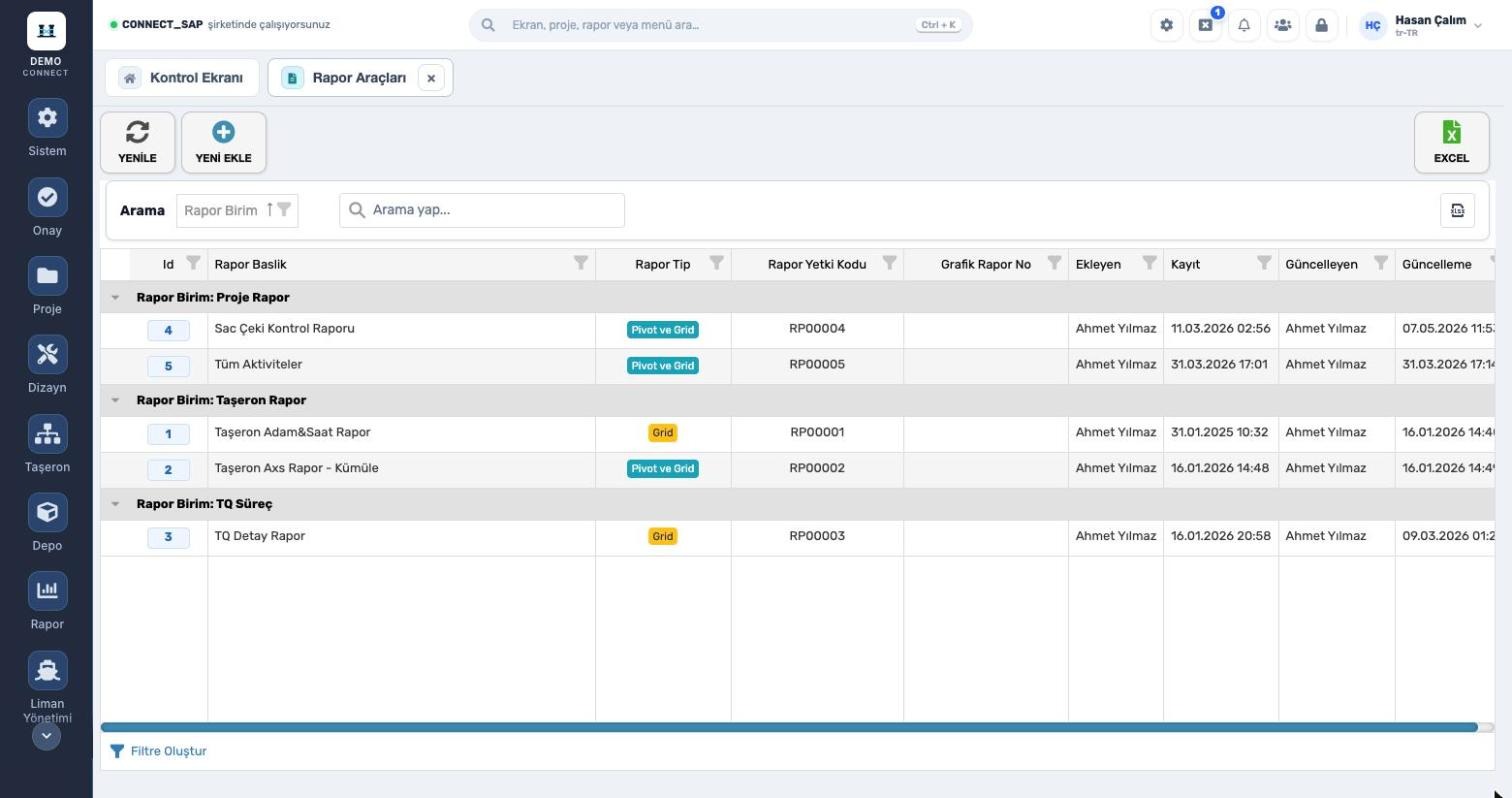This screenshot has height=798, width=1512.
Task: Open the Kayıt column filter
Action: coord(1264,263)
